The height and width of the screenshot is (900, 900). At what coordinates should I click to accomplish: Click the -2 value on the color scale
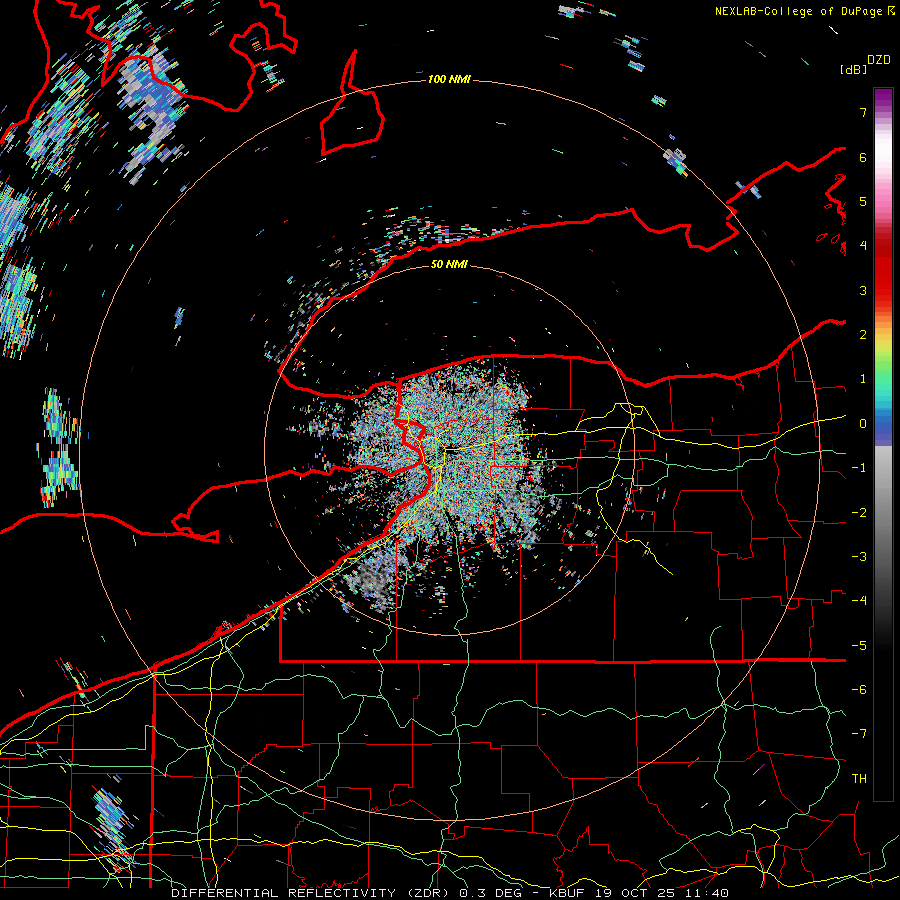click(859, 513)
